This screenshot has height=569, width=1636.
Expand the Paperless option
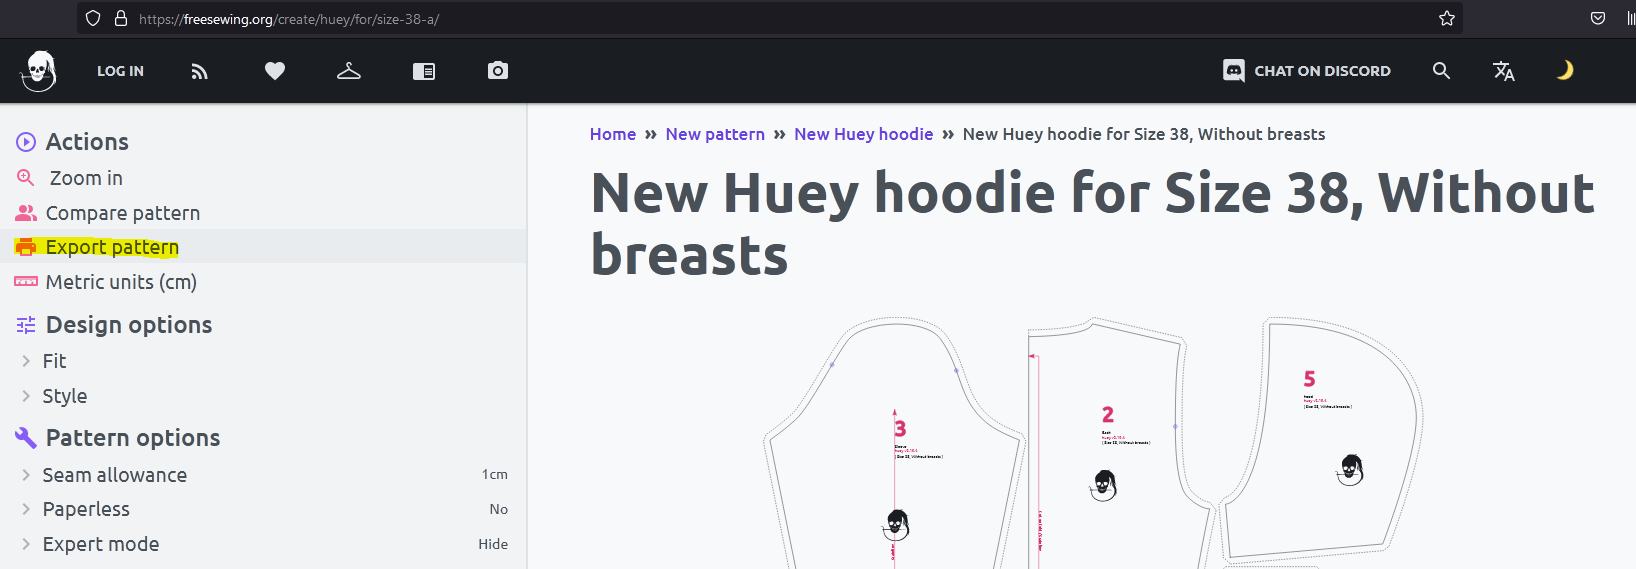(x=263, y=509)
